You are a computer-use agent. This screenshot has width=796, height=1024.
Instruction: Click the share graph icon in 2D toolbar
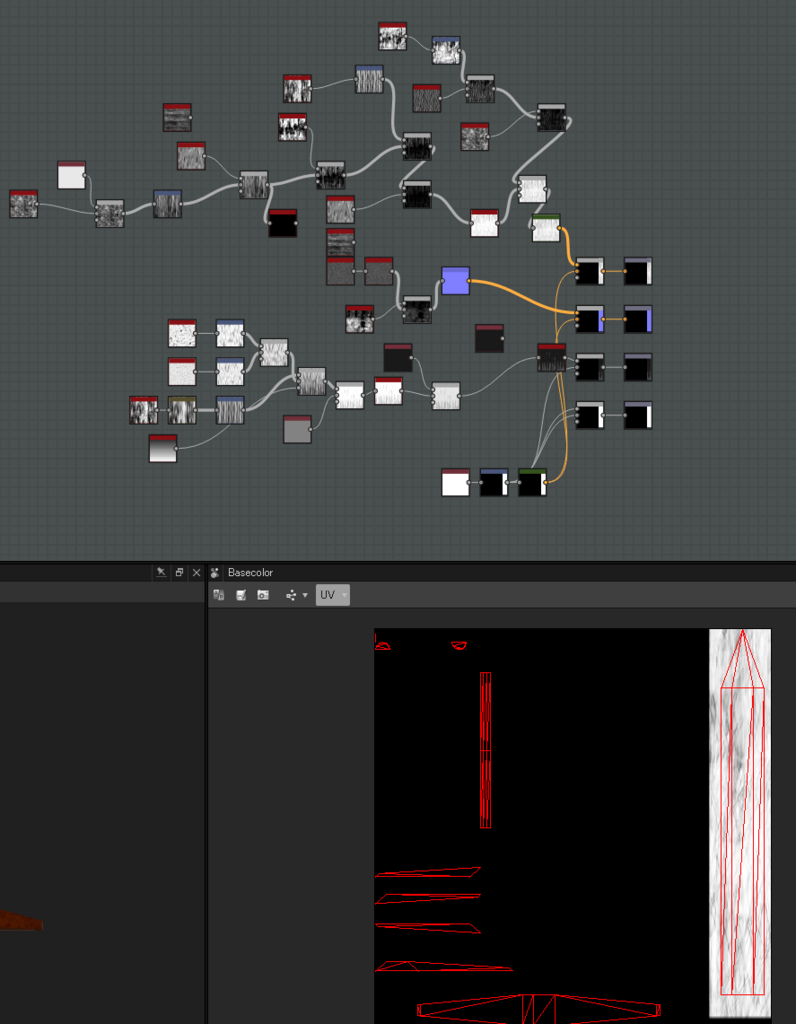point(291,595)
